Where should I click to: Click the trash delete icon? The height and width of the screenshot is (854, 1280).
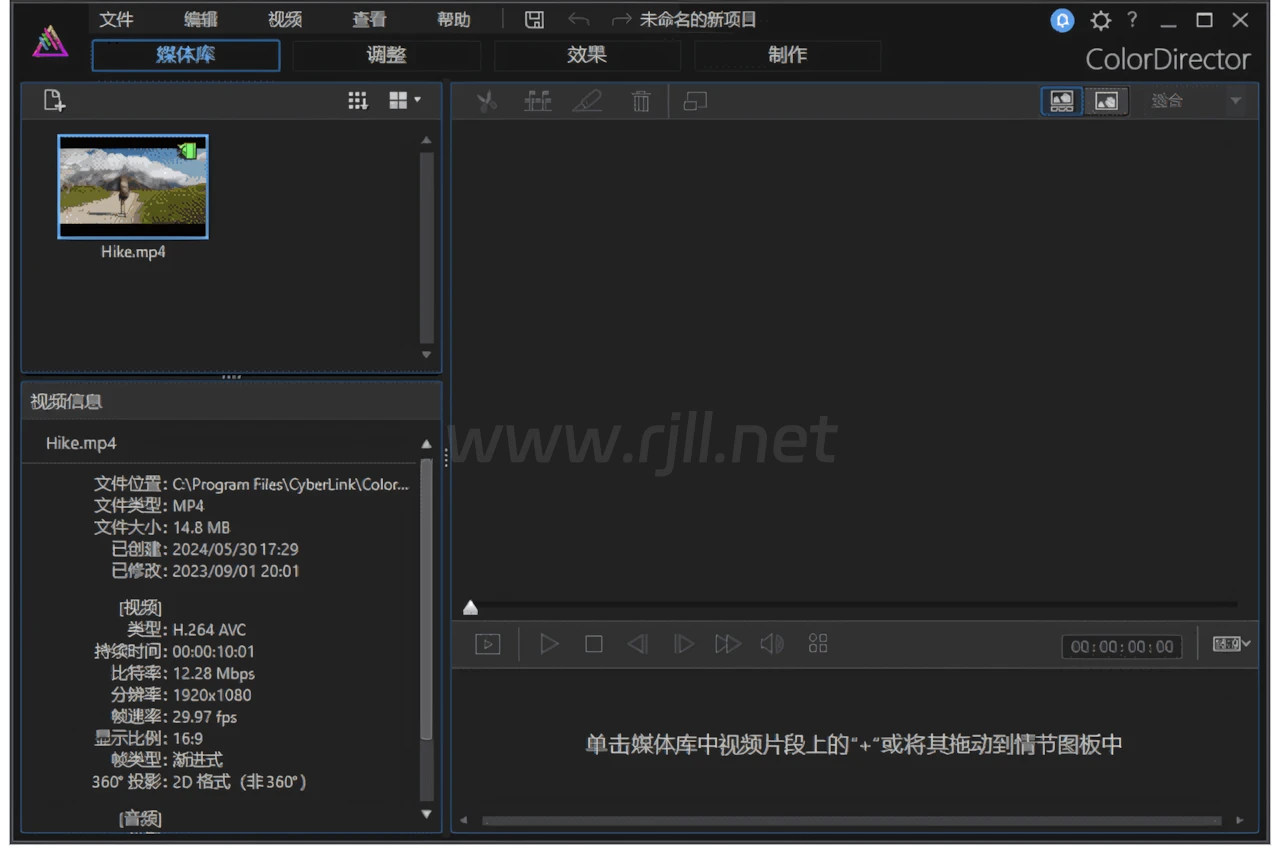pyautogui.click(x=641, y=101)
